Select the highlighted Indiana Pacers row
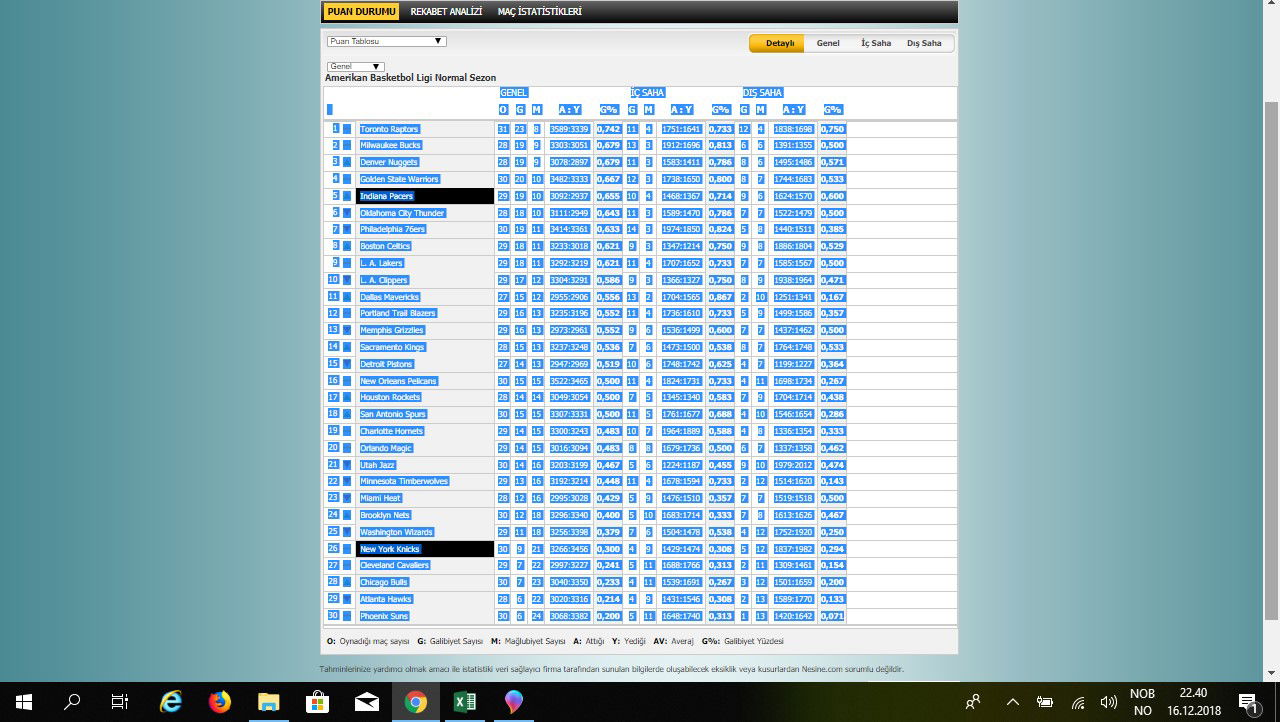This screenshot has width=1280, height=722. pyautogui.click(x=425, y=196)
